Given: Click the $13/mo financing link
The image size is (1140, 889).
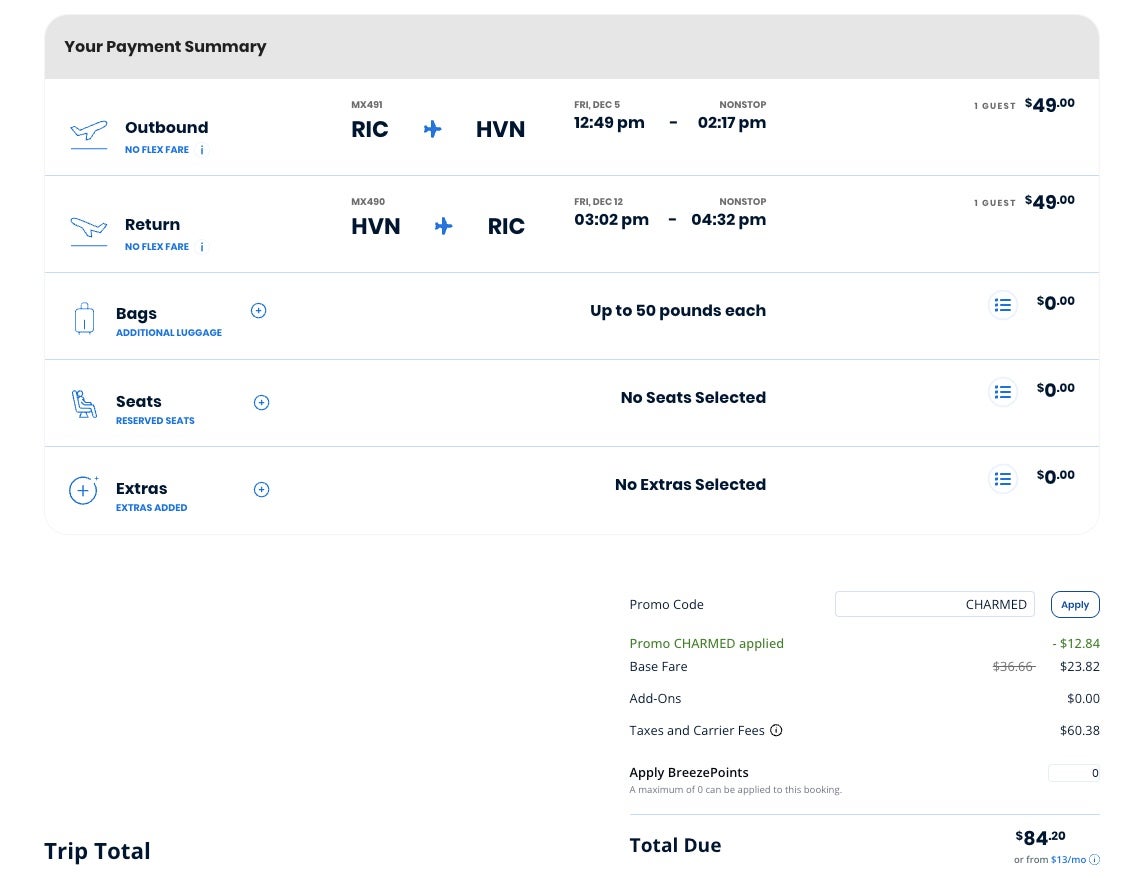Looking at the screenshot, I should 1068,860.
